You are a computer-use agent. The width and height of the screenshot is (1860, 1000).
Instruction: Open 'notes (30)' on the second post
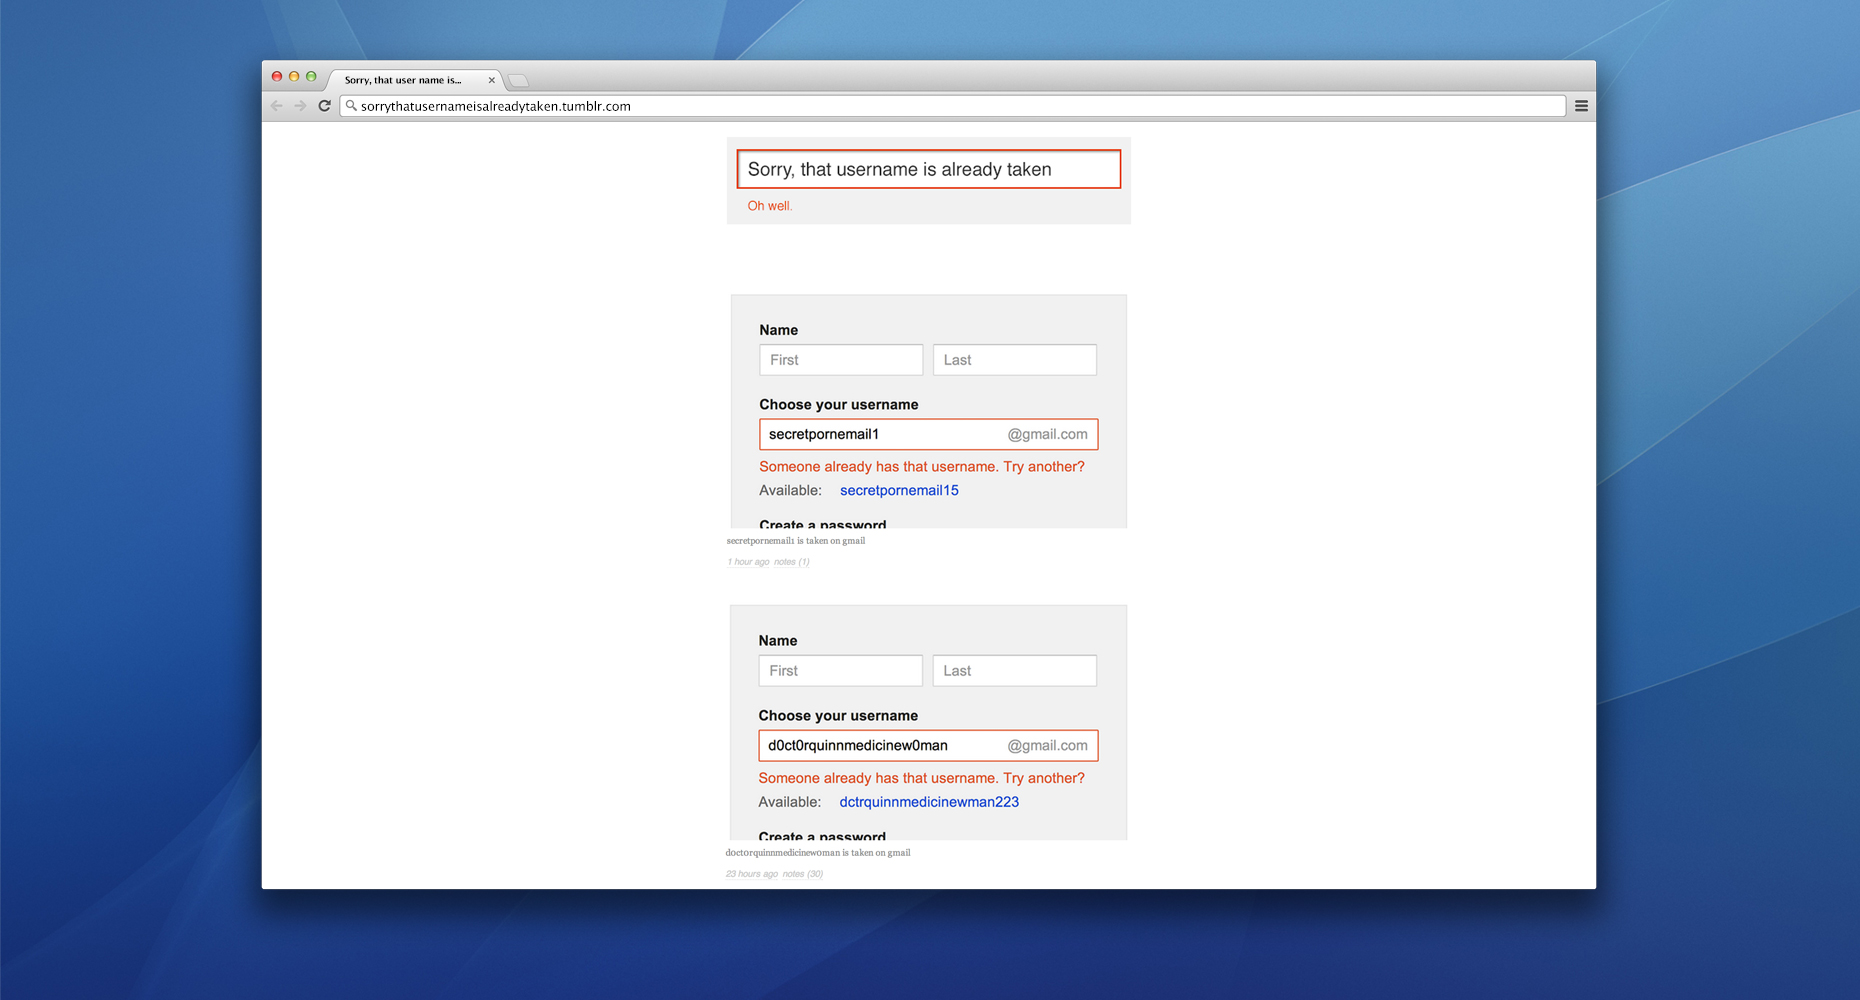[x=803, y=874]
